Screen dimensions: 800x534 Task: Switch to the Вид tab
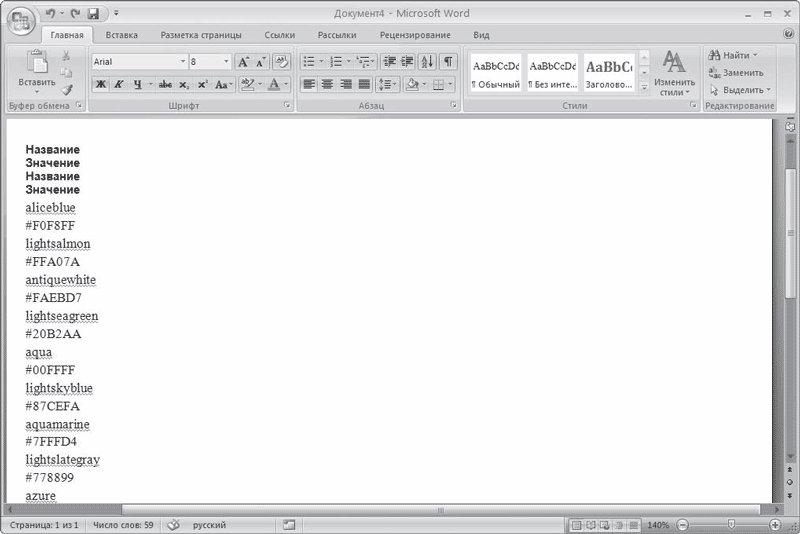point(481,35)
